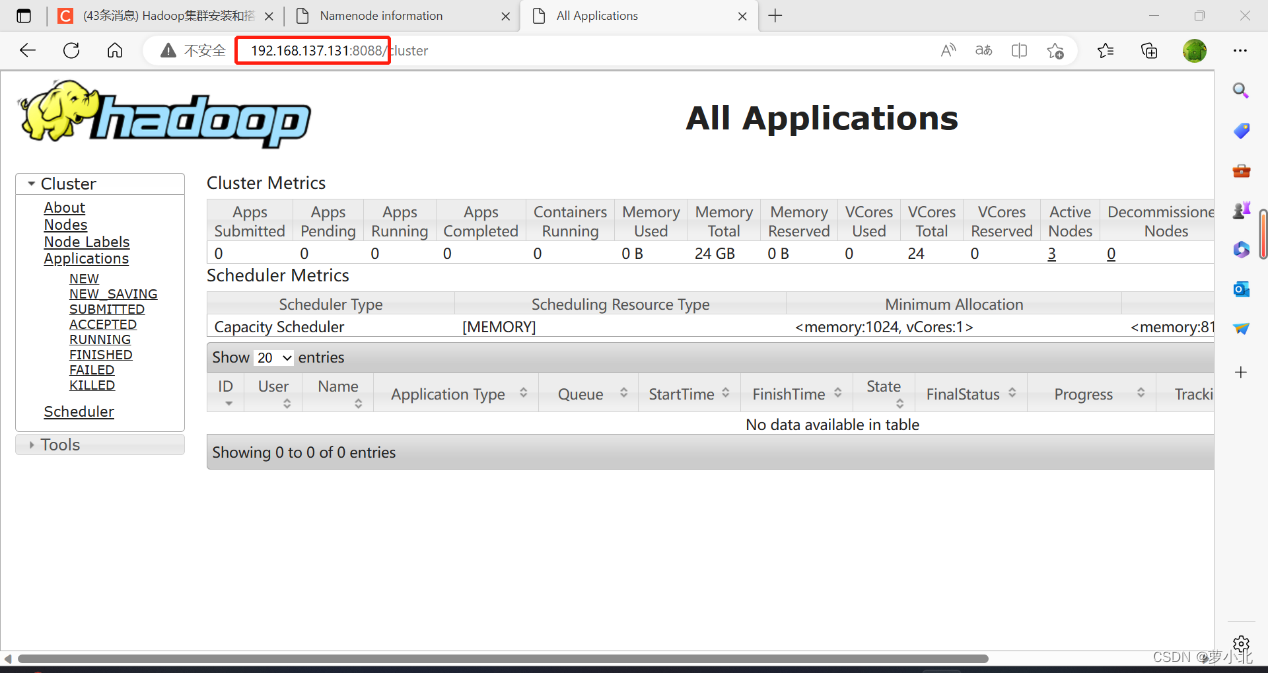Image resolution: width=1268 pixels, height=673 pixels.
Task: Click the sidebar Search icon
Action: pyautogui.click(x=1241, y=91)
